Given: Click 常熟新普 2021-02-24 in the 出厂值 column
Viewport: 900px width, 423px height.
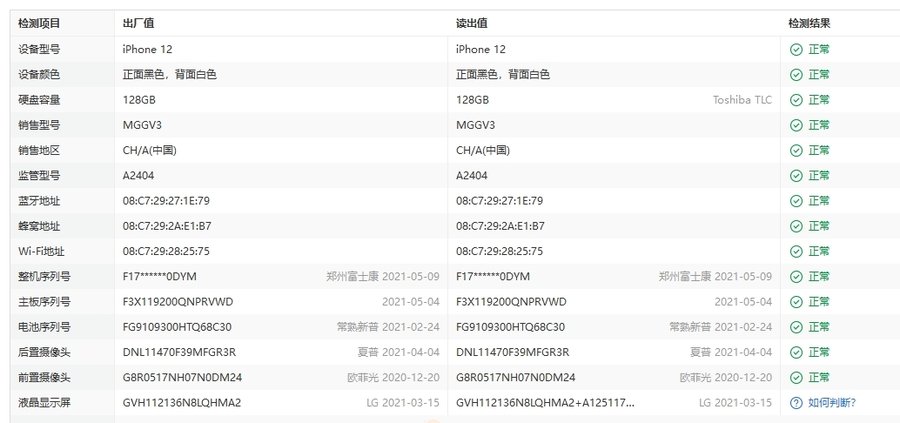Looking at the screenshot, I should coord(388,327).
